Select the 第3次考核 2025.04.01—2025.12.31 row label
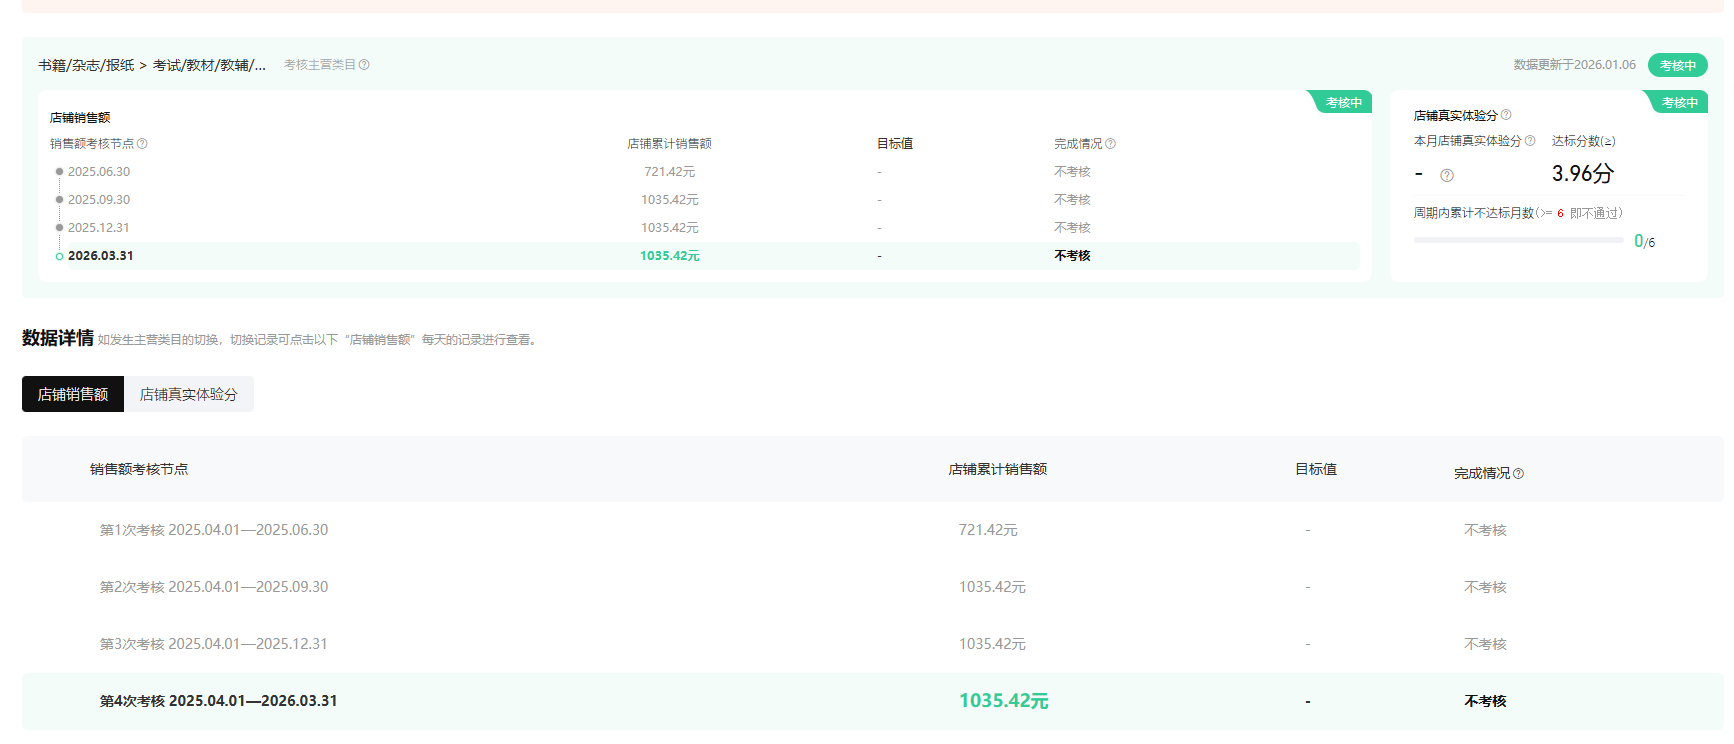Screen dimensions: 1734x744 pos(214,644)
